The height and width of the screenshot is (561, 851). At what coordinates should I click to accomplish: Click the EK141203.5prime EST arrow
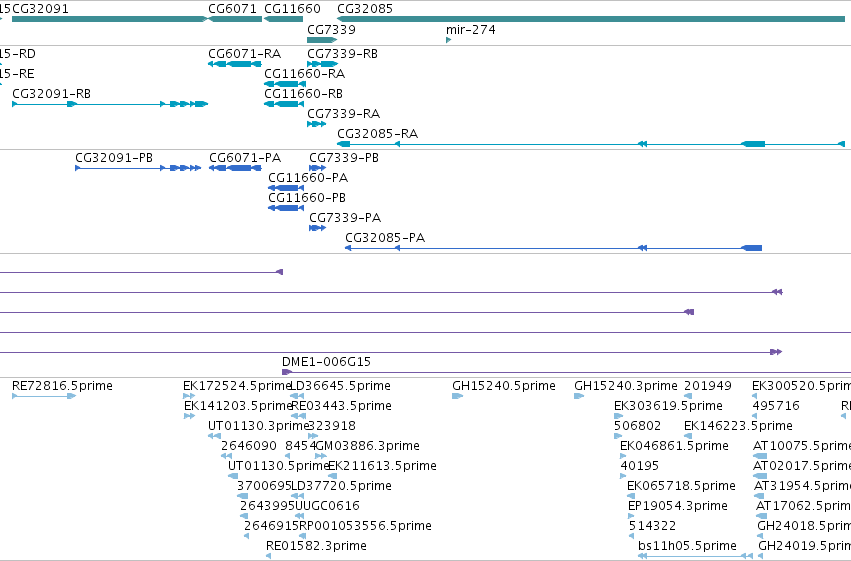click(x=189, y=416)
